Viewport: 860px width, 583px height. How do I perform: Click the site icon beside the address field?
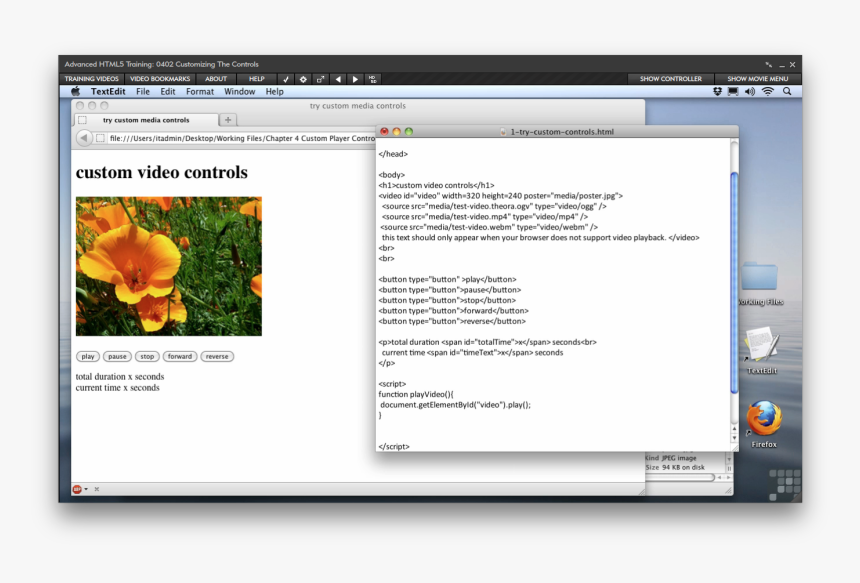100,138
